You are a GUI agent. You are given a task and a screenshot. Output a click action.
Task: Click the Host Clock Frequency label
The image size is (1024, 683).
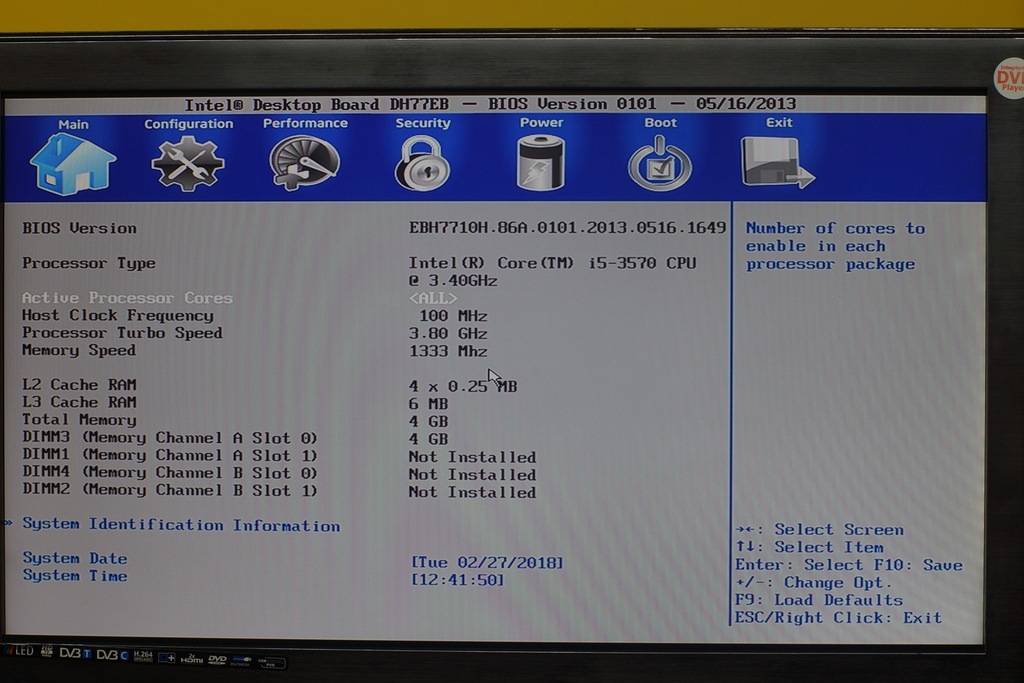[x=118, y=315]
